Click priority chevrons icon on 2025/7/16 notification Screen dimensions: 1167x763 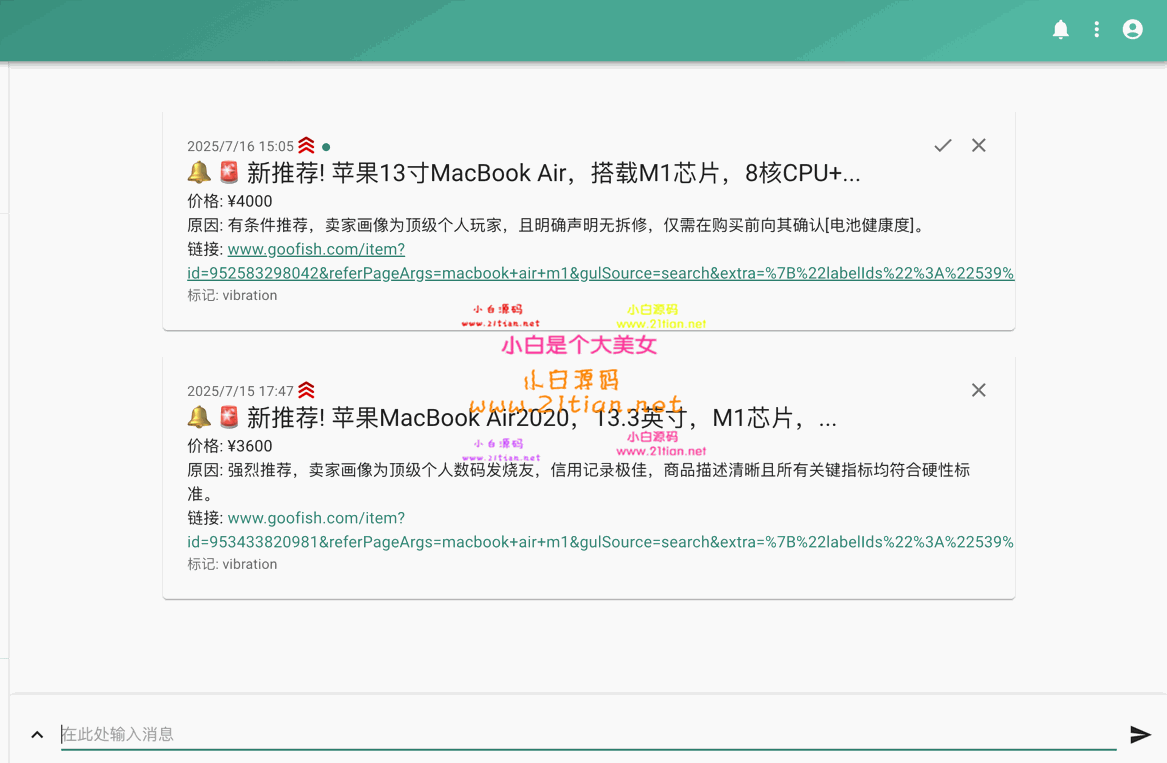(x=307, y=145)
